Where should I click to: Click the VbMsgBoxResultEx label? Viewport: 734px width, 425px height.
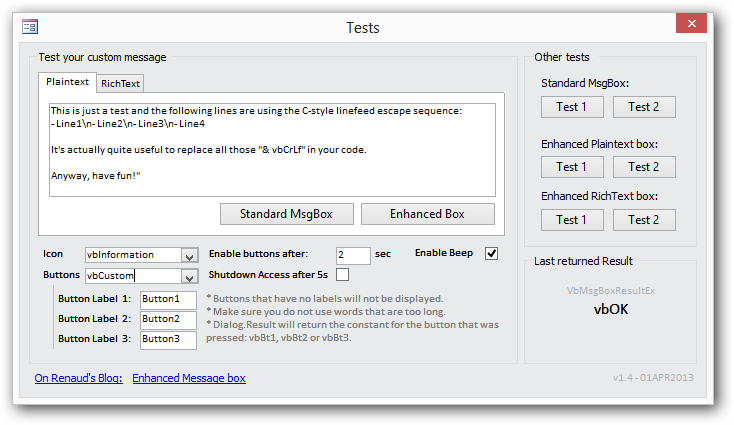(x=611, y=291)
